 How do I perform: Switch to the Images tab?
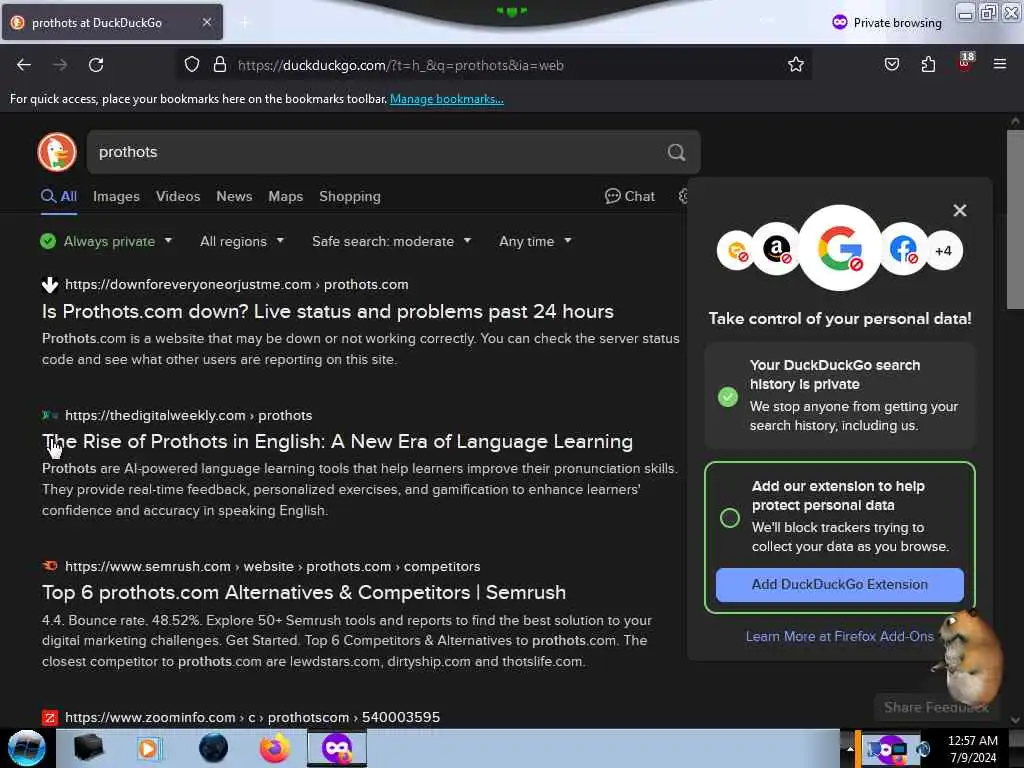click(x=116, y=196)
